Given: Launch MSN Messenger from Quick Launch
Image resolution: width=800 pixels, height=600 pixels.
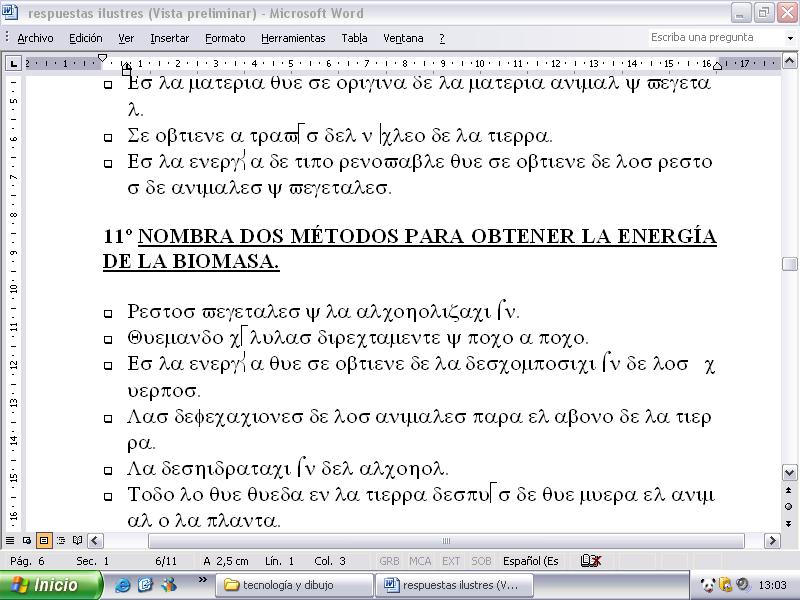Looking at the screenshot, I should pyautogui.click(x=168, y=585).
